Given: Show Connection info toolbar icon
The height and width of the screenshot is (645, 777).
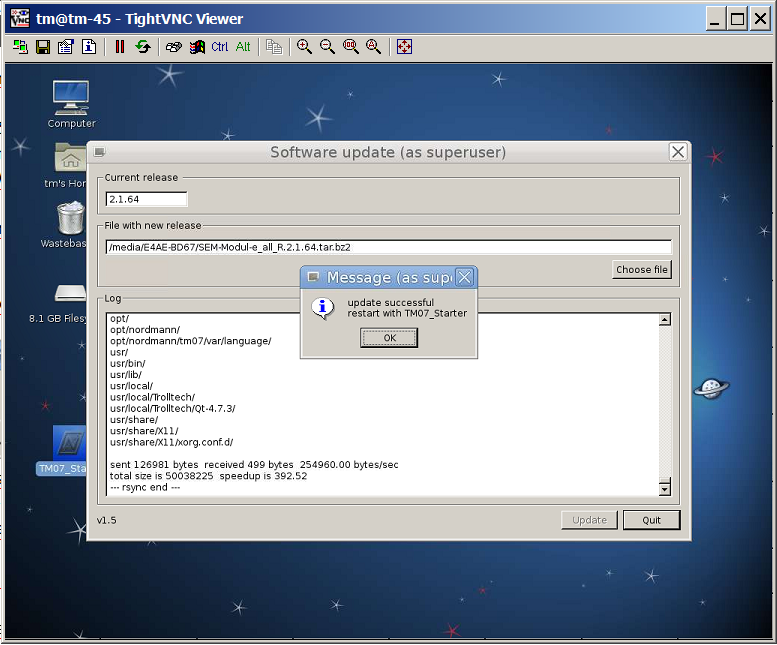Looking at the screenshot, I should pos(89,47).
